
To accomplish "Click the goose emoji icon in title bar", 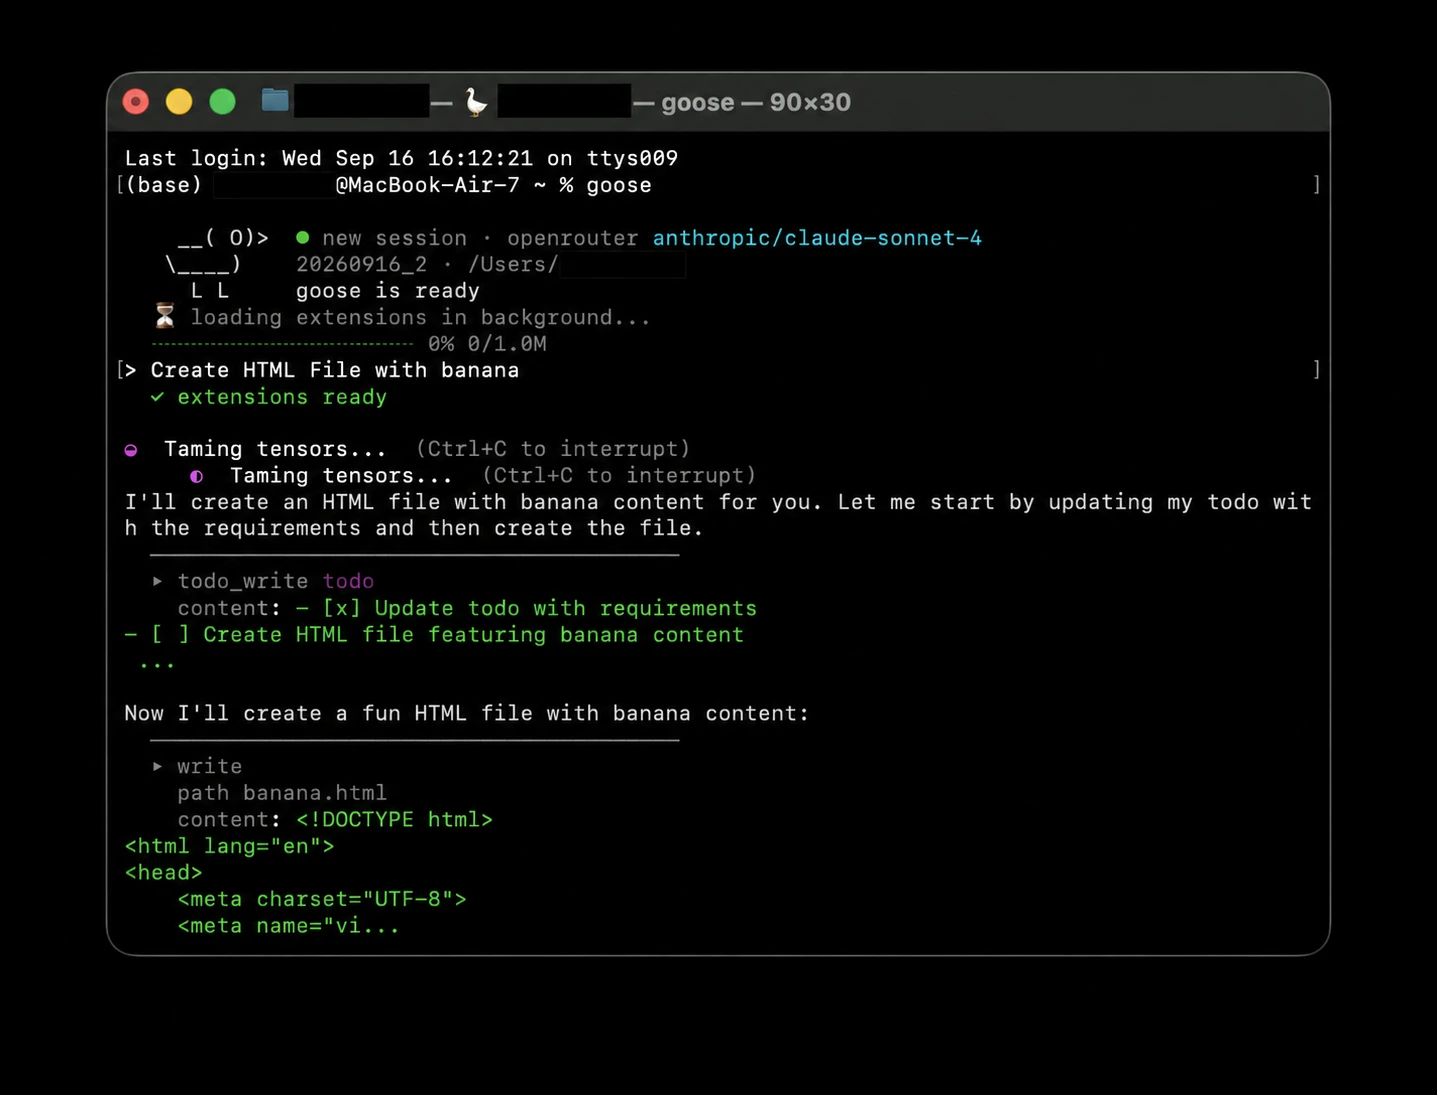I will (x=476, y=102).
